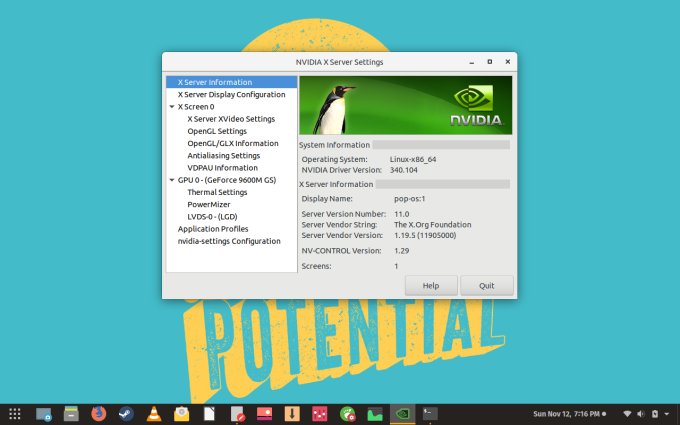
Task: Go to OpenGL Settings
Action: [217, 131]
